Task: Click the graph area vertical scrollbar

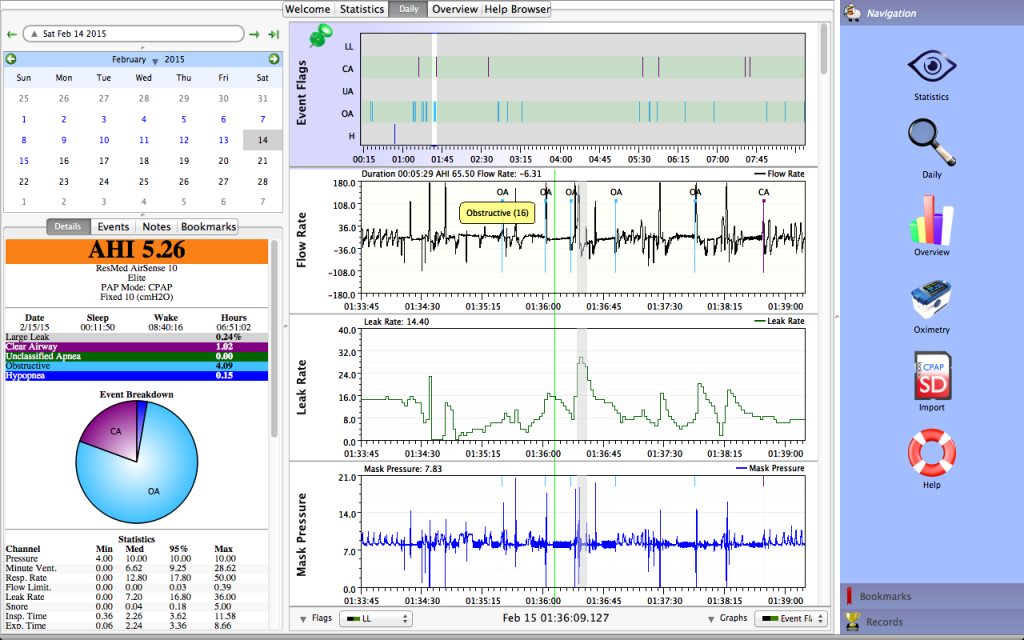Action: 824,50
